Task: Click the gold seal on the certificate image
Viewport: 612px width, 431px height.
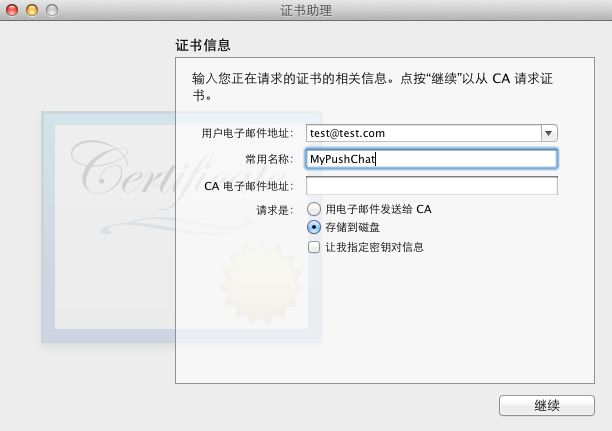Action: pyautogui.click(x=262, y=283)
